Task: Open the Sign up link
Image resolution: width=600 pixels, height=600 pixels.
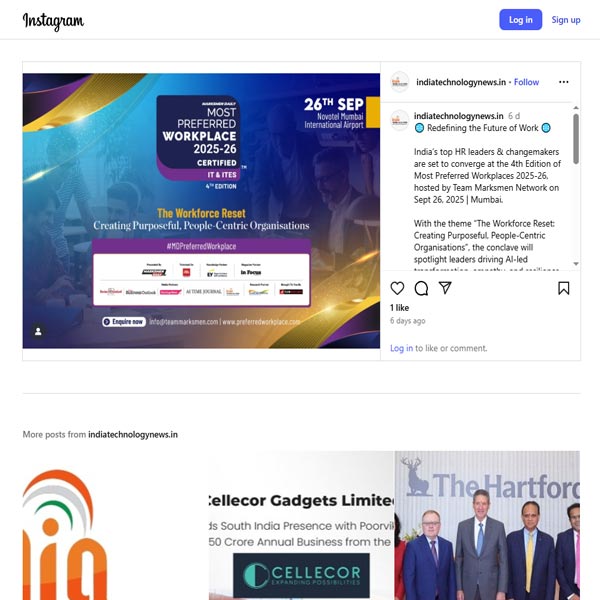Action: pos(566,20)
